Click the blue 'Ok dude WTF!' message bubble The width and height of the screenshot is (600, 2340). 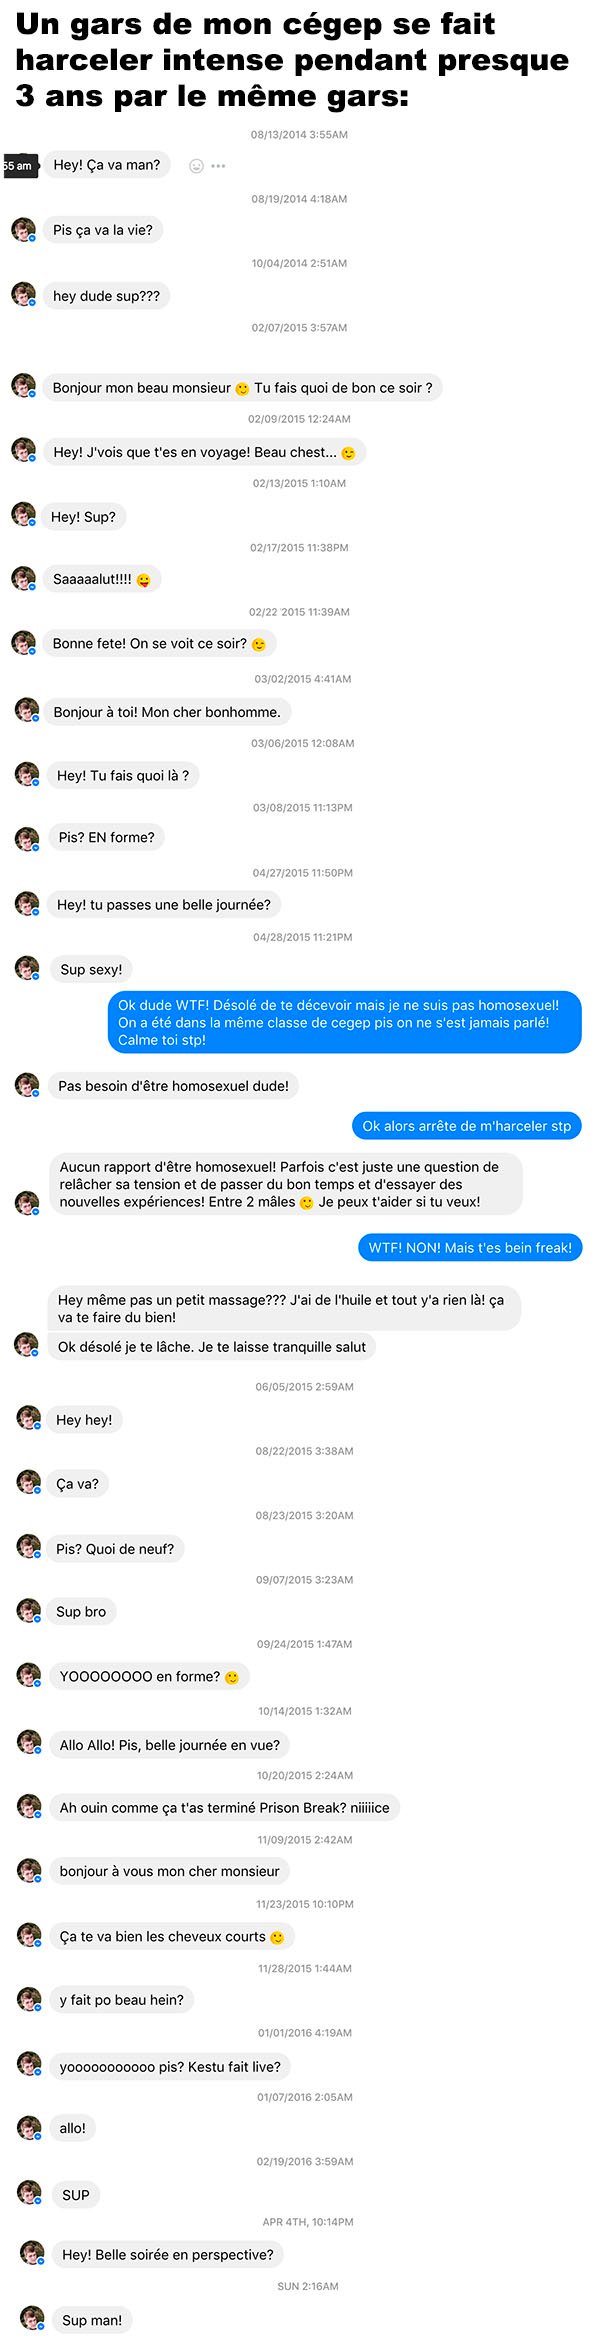[x=344, y=1022]
